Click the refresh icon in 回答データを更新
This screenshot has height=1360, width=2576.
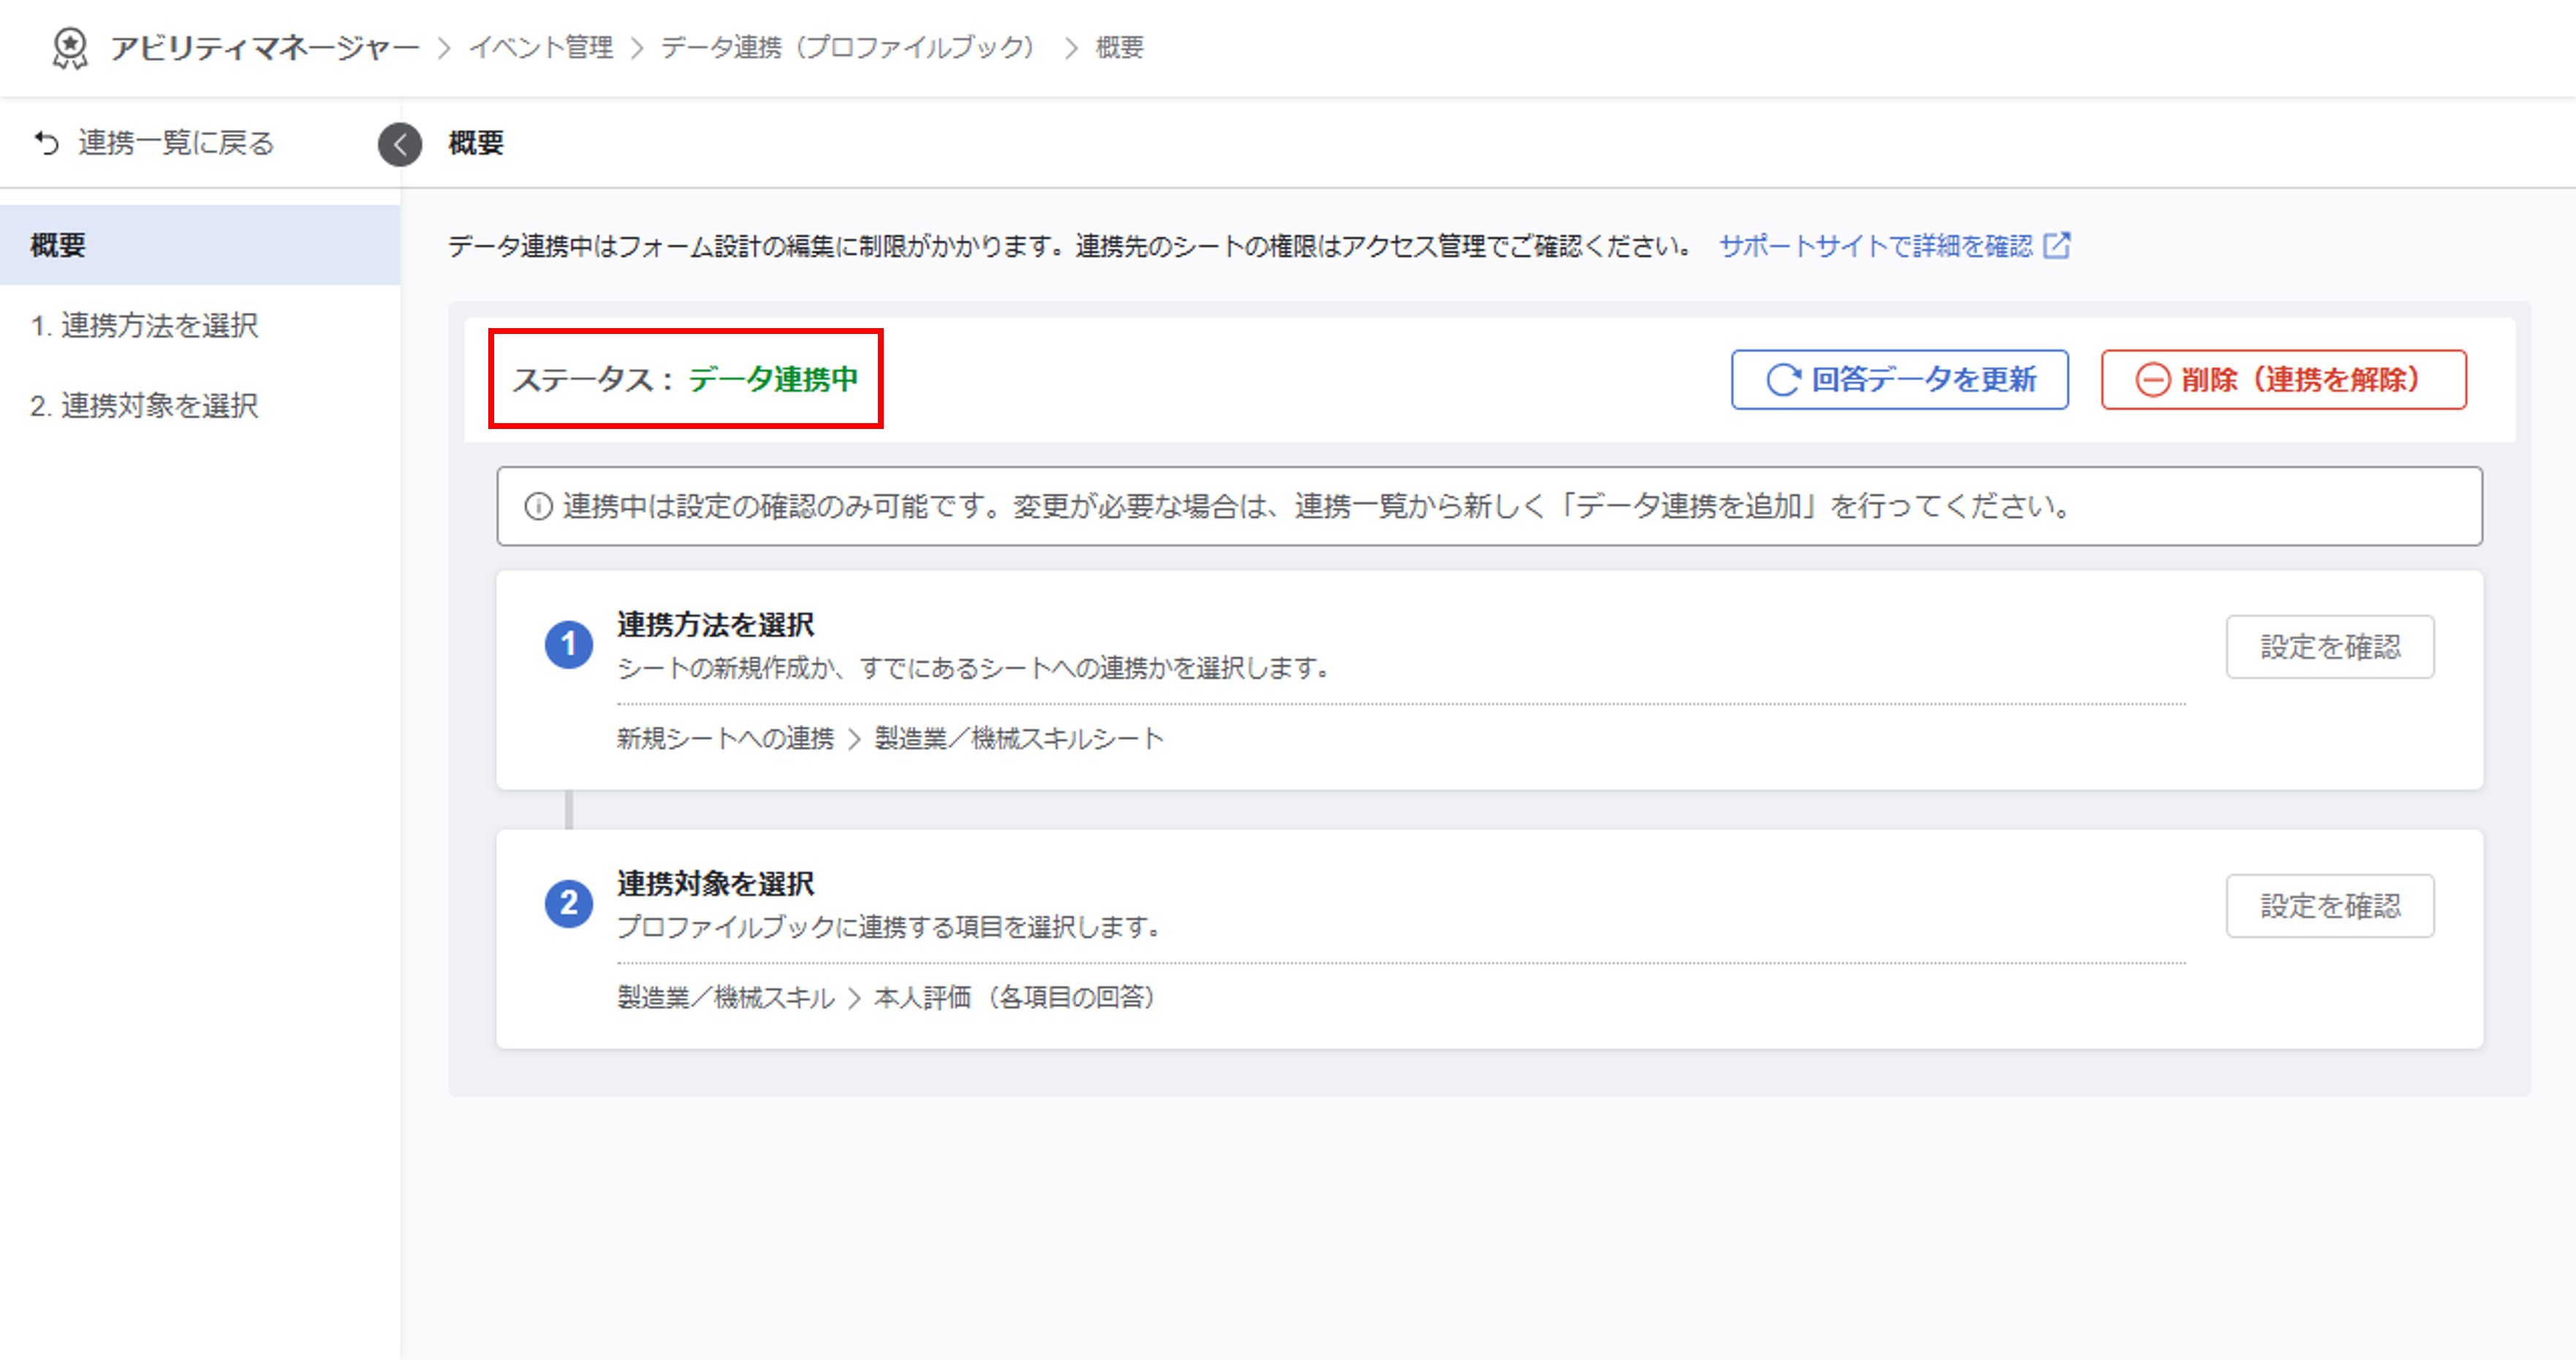[x=1782, y=380]
